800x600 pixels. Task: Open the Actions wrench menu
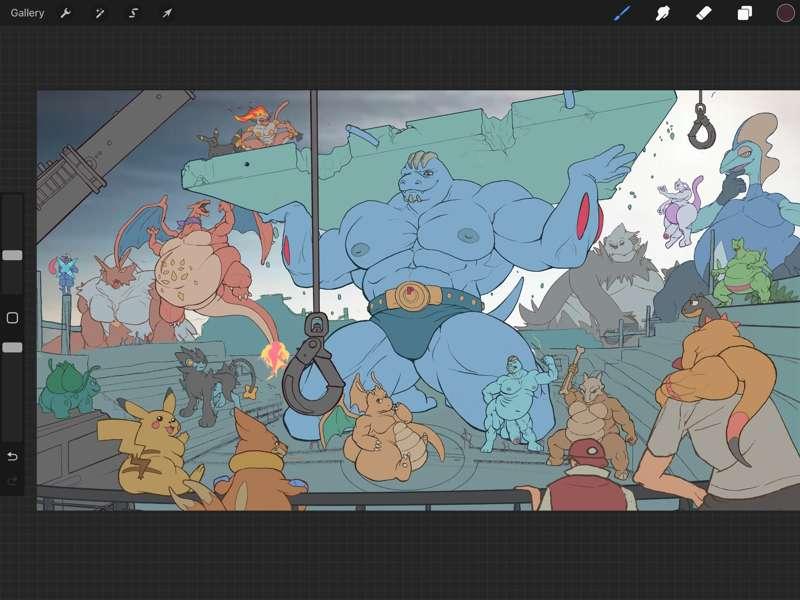point(65,13)
